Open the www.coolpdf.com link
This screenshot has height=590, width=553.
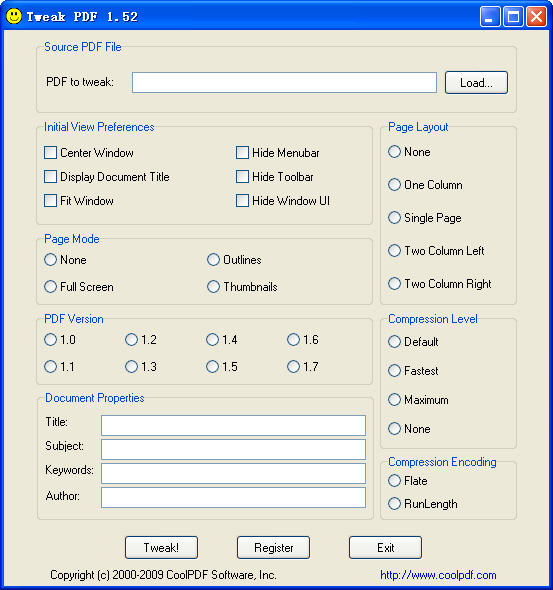438,575
